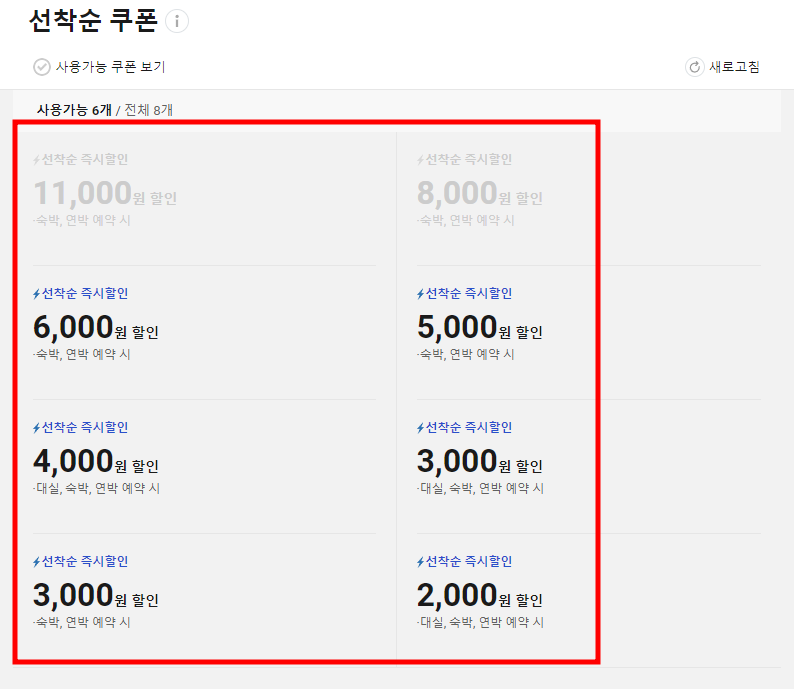Click the 선착순 쿠폰 heading

(94, 21)
